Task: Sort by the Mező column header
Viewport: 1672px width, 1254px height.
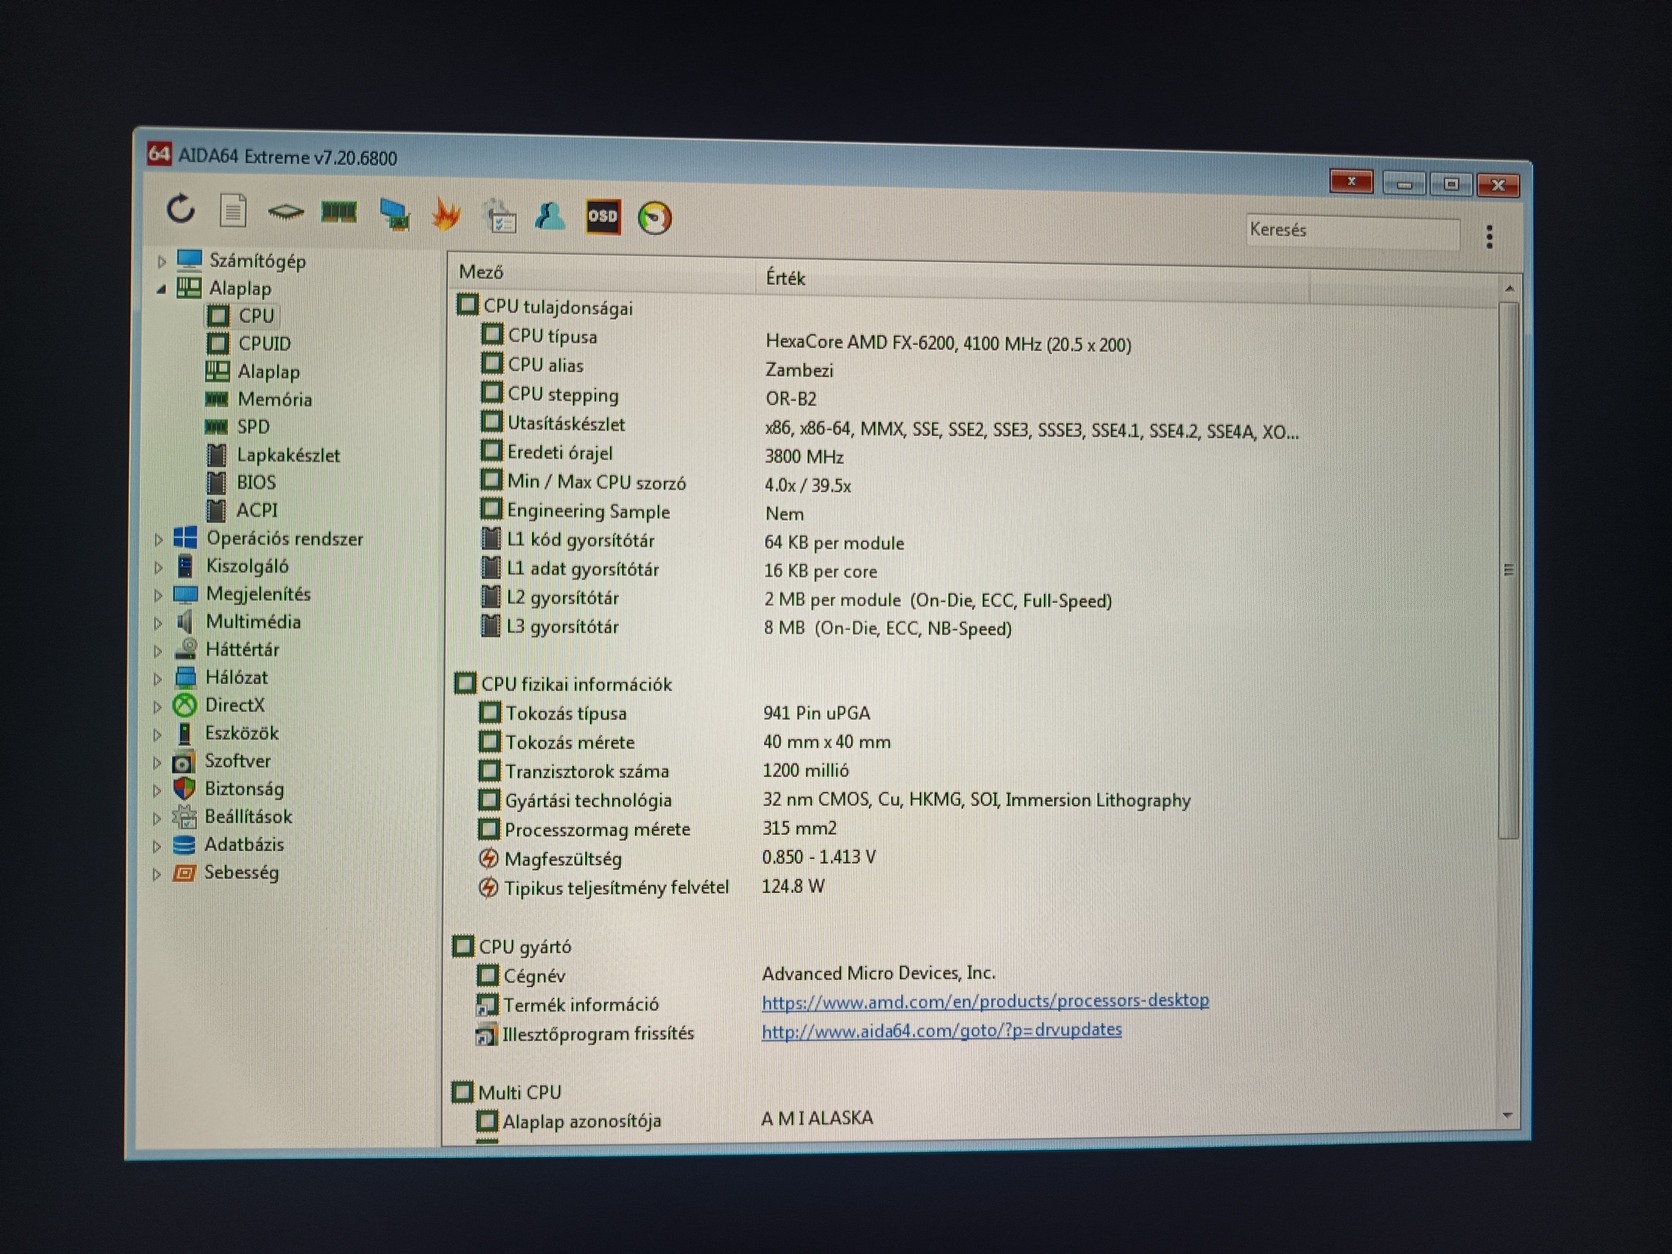Action: click(603, 273)
